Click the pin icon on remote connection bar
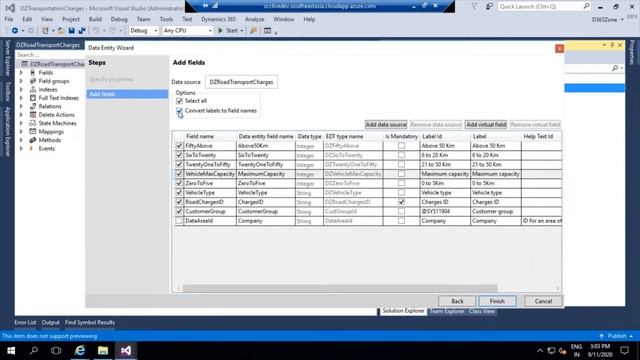Viewport: 640px width, 360px height. click(x=205, y=6)
